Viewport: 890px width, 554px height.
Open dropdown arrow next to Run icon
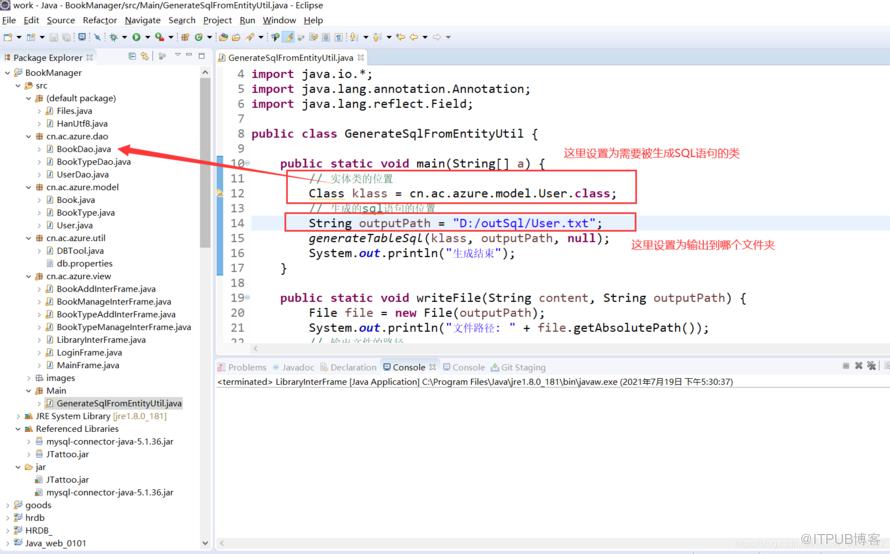tap(148, 37)
